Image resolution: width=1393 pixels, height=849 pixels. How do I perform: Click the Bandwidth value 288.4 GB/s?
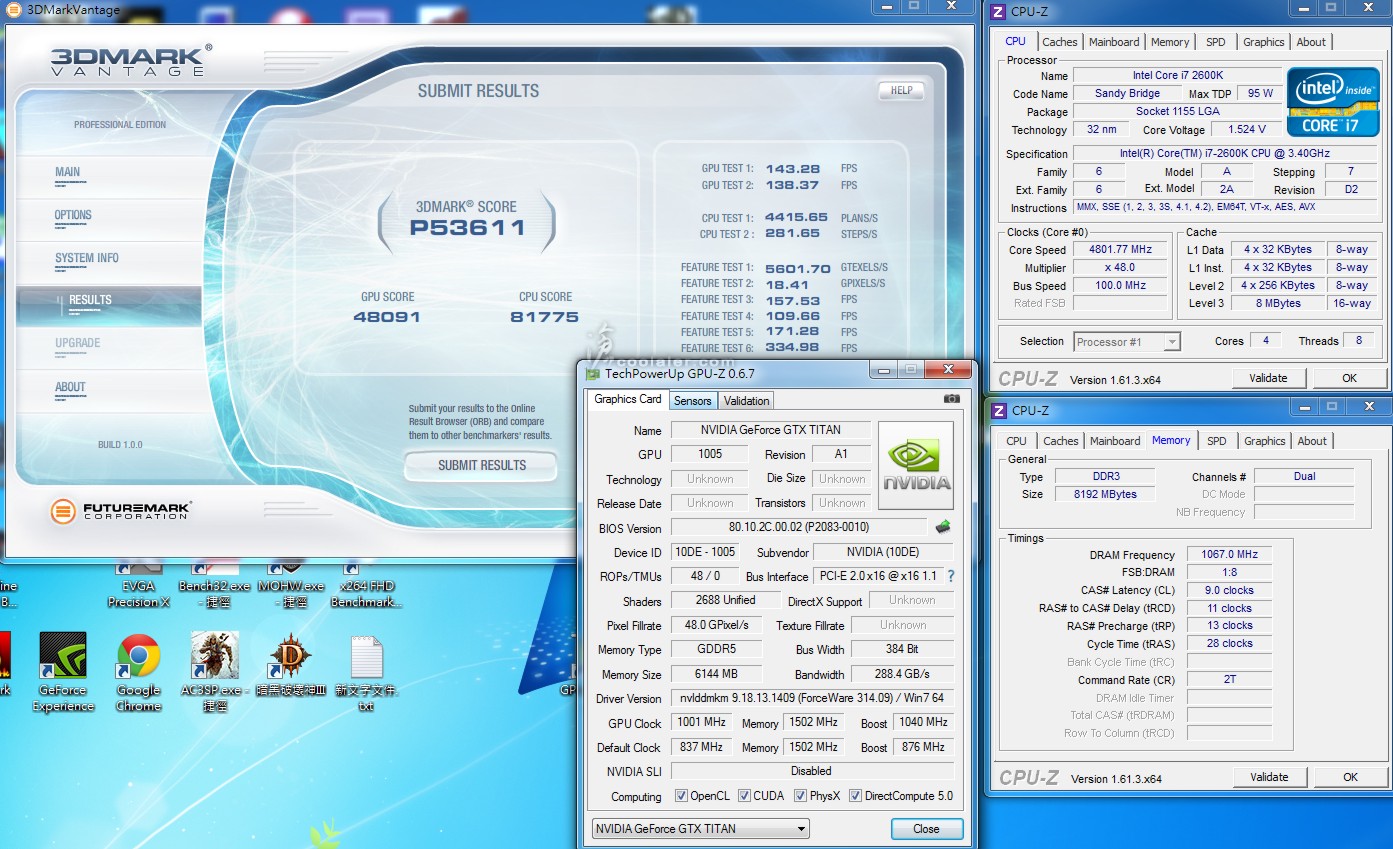[x=903, y=674]
